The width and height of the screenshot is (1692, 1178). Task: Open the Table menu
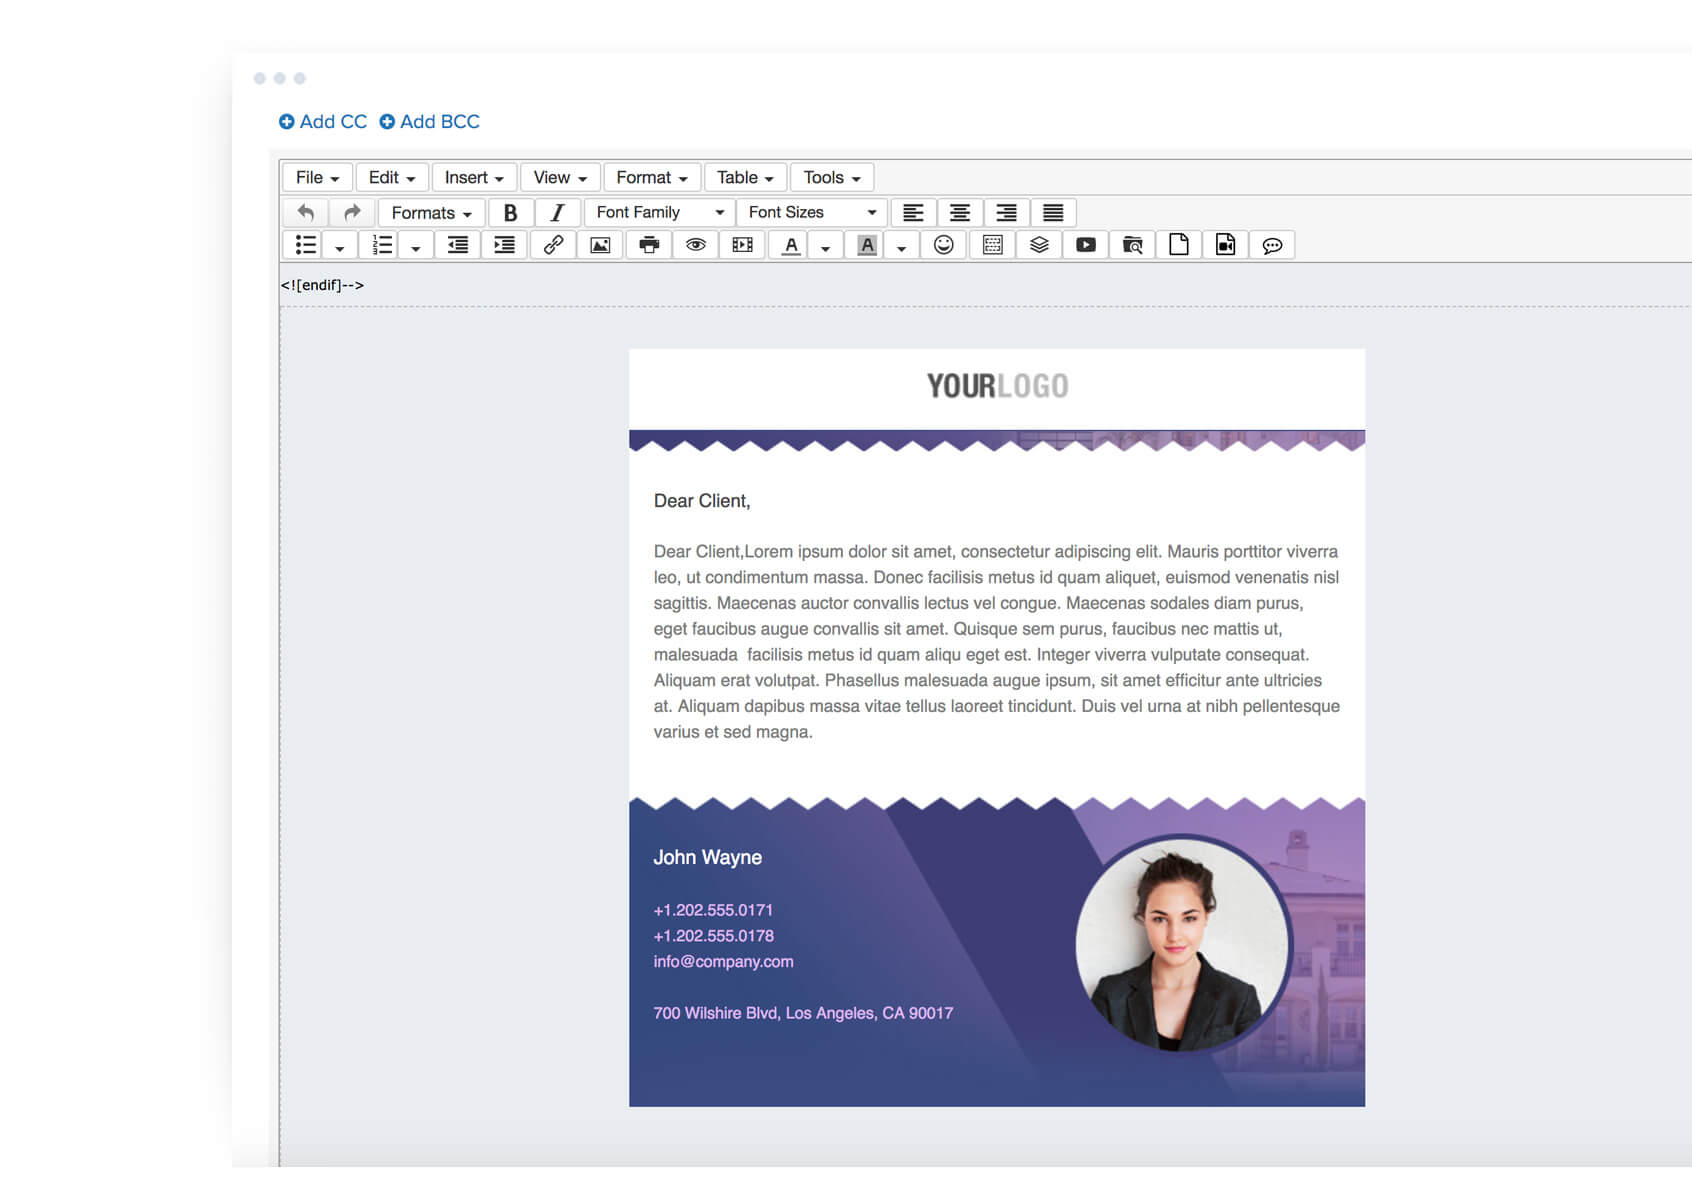coord(744,177)
